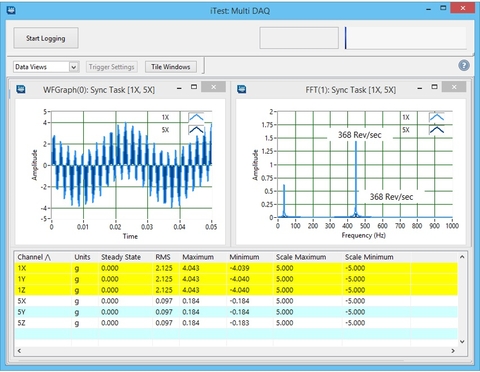Click the iTest app icon in title bar
The height and width of the screenshot is (372, 480).
pos(11,10)
